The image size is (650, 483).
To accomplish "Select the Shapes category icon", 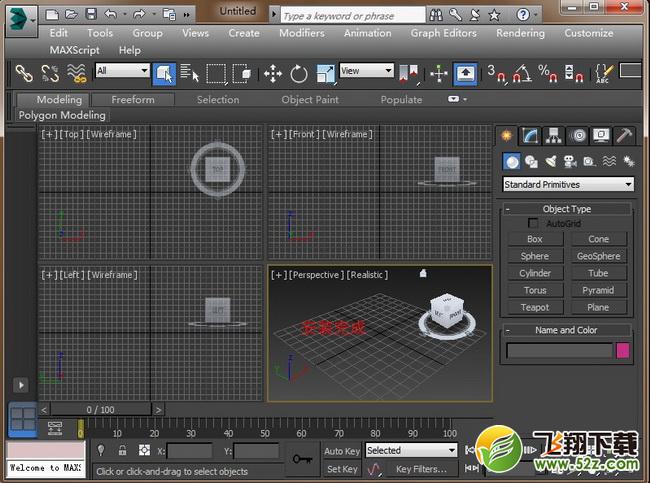I will click(531, 161).
